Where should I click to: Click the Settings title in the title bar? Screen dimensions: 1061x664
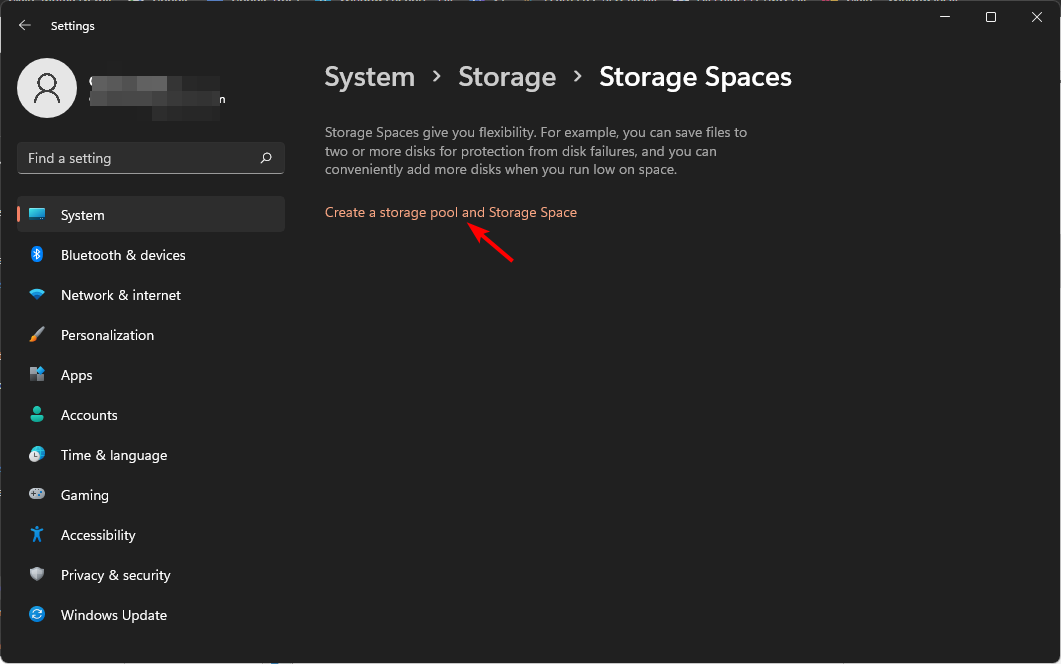tap(72, 25)
